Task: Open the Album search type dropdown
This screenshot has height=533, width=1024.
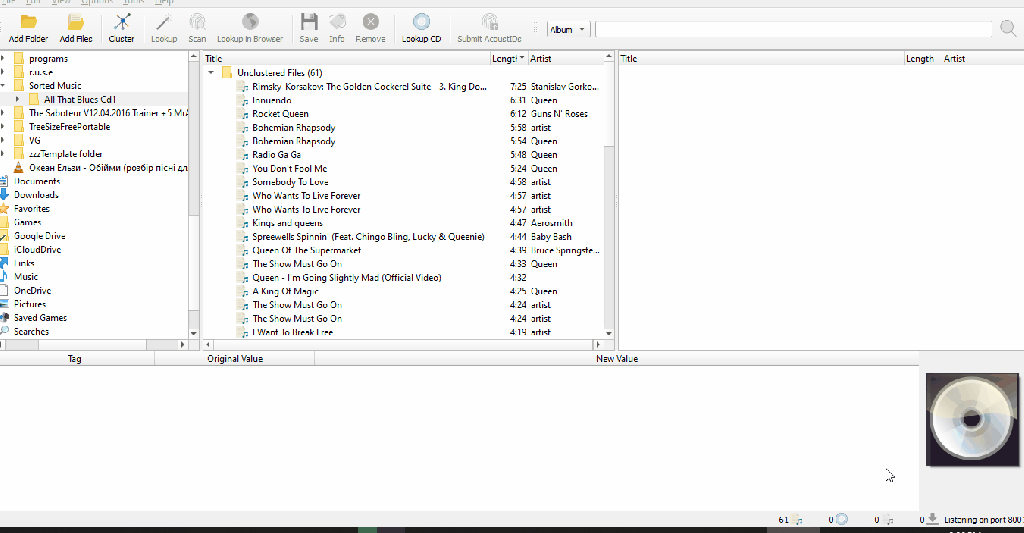Action: click(x=569, y=30)
